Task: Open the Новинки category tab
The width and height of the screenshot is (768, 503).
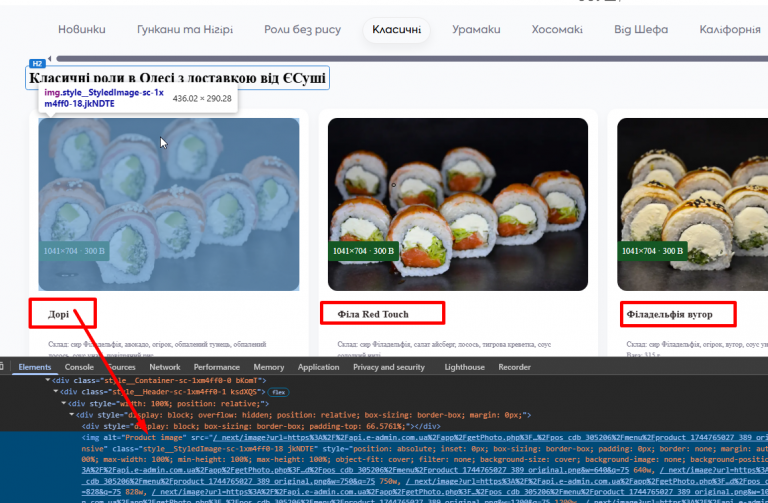Action: point(82,29)
